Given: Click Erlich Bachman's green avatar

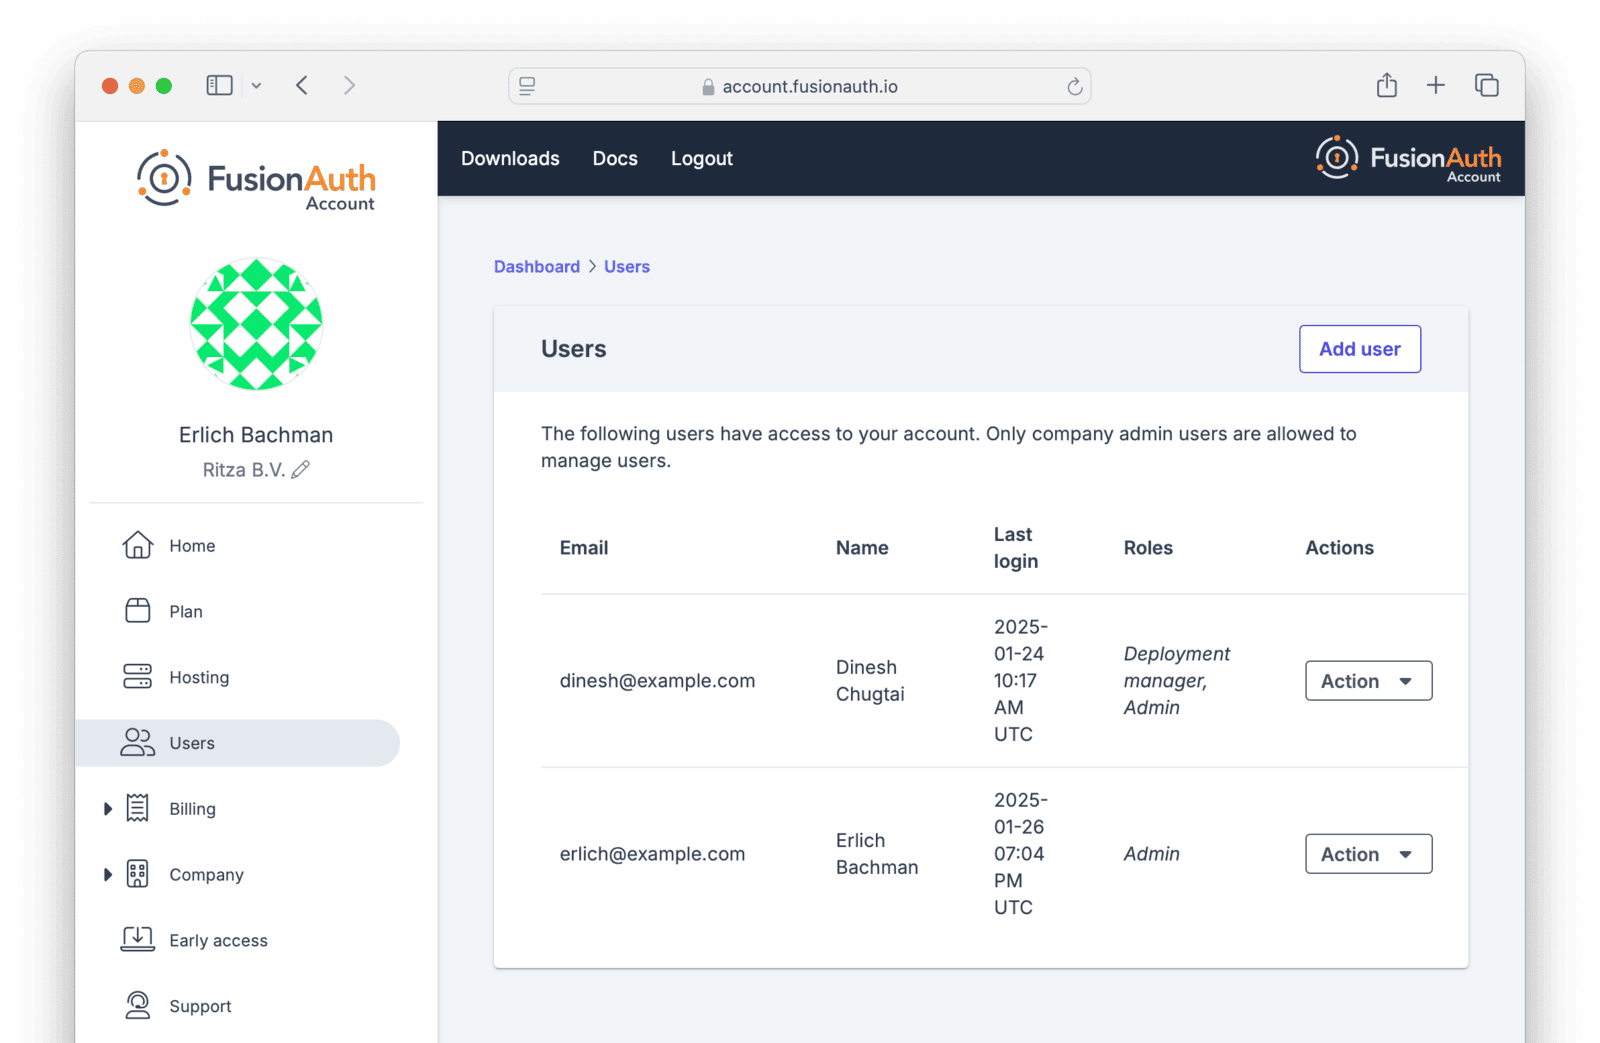Looking at the screenshot, I should point(256,324).
